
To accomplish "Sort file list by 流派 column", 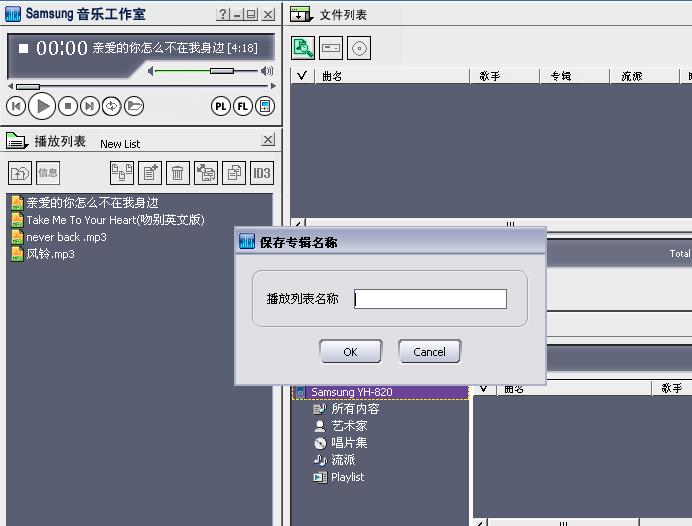I will tap(644, 76).
